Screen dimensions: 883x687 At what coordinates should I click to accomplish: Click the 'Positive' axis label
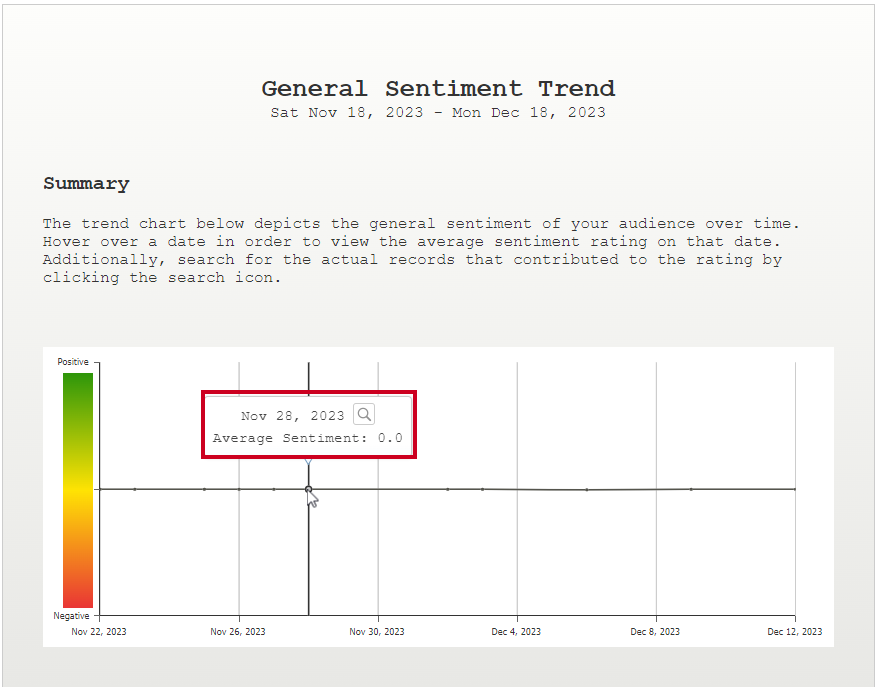(x=73, y=362)
